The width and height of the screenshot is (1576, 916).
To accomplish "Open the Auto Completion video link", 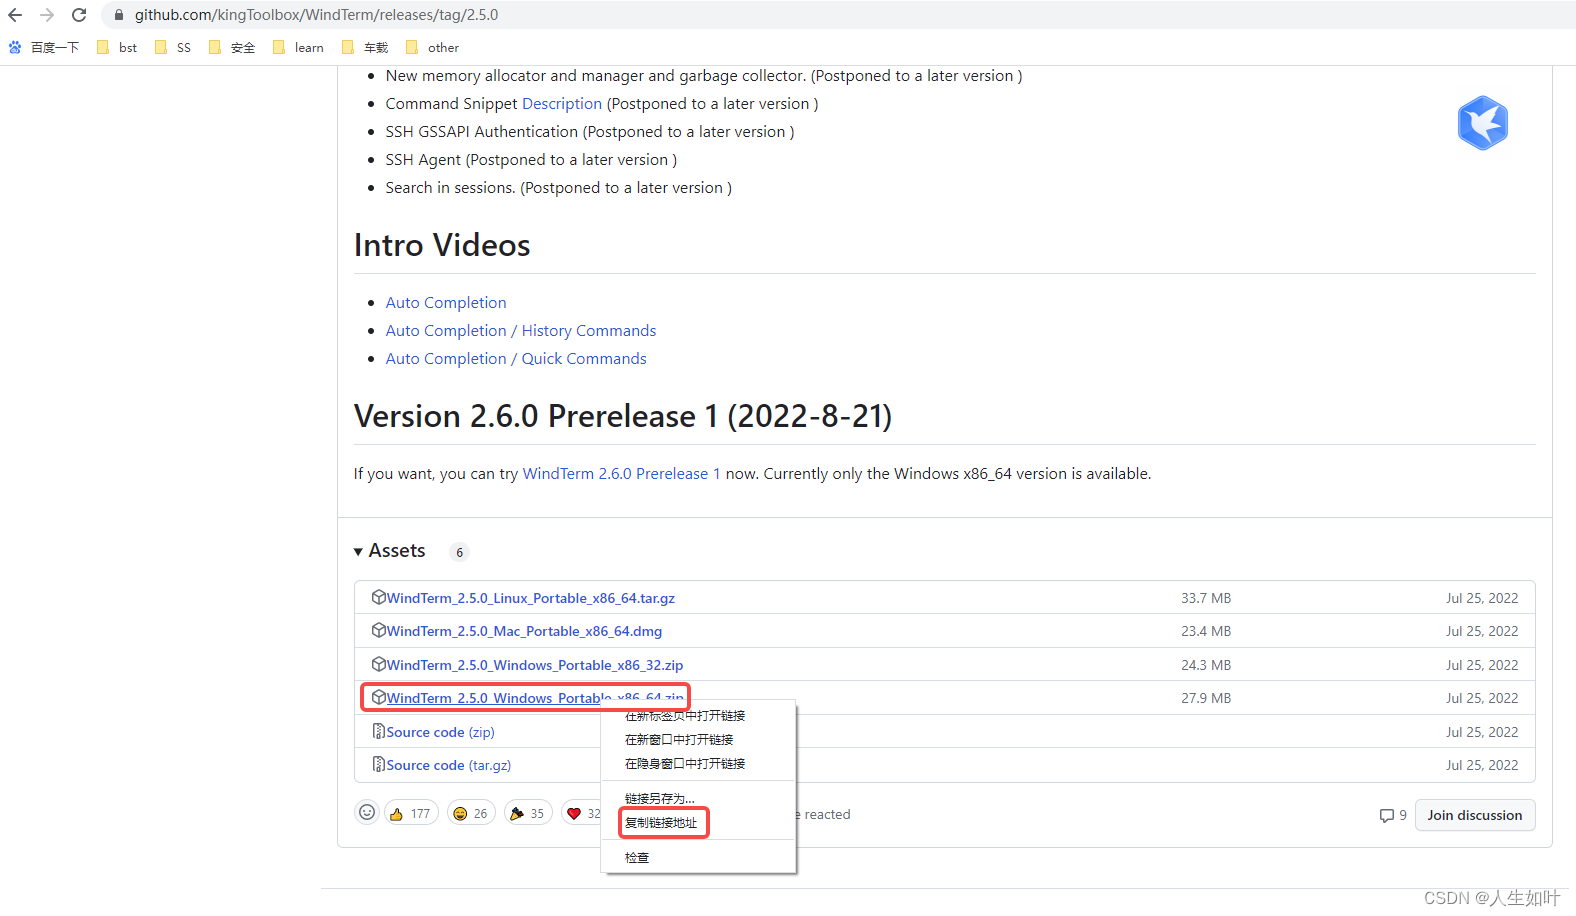I will (446, 302).
